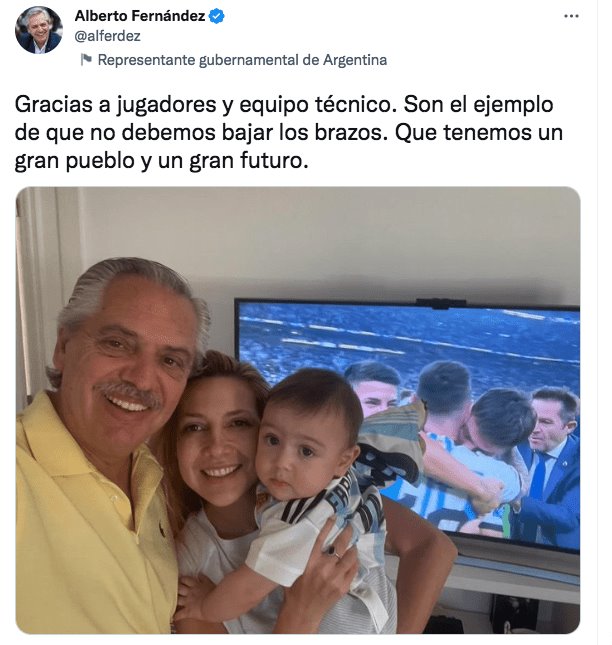Click the 'Representante gubernamental de Argentina' label
The image size is (612, 645).
pos(242,60)
